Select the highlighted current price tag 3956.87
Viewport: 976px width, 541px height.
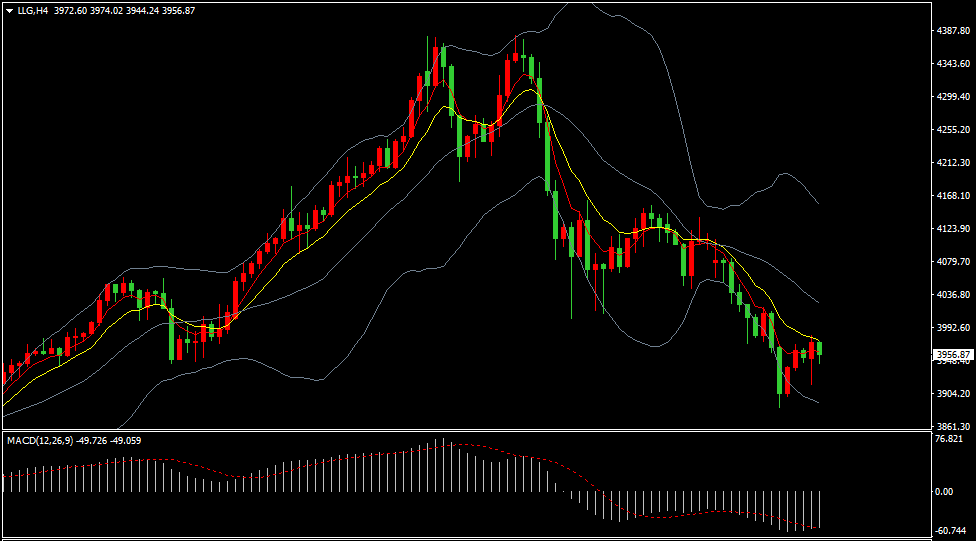(953, 354)
